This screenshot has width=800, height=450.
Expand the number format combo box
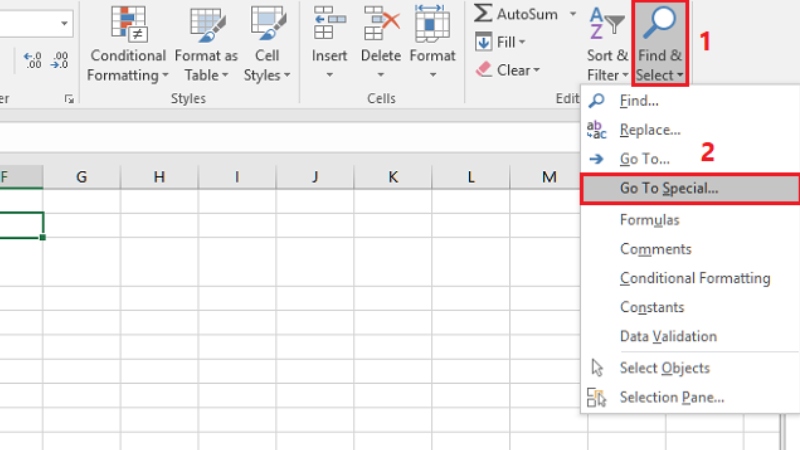(64, 23)
